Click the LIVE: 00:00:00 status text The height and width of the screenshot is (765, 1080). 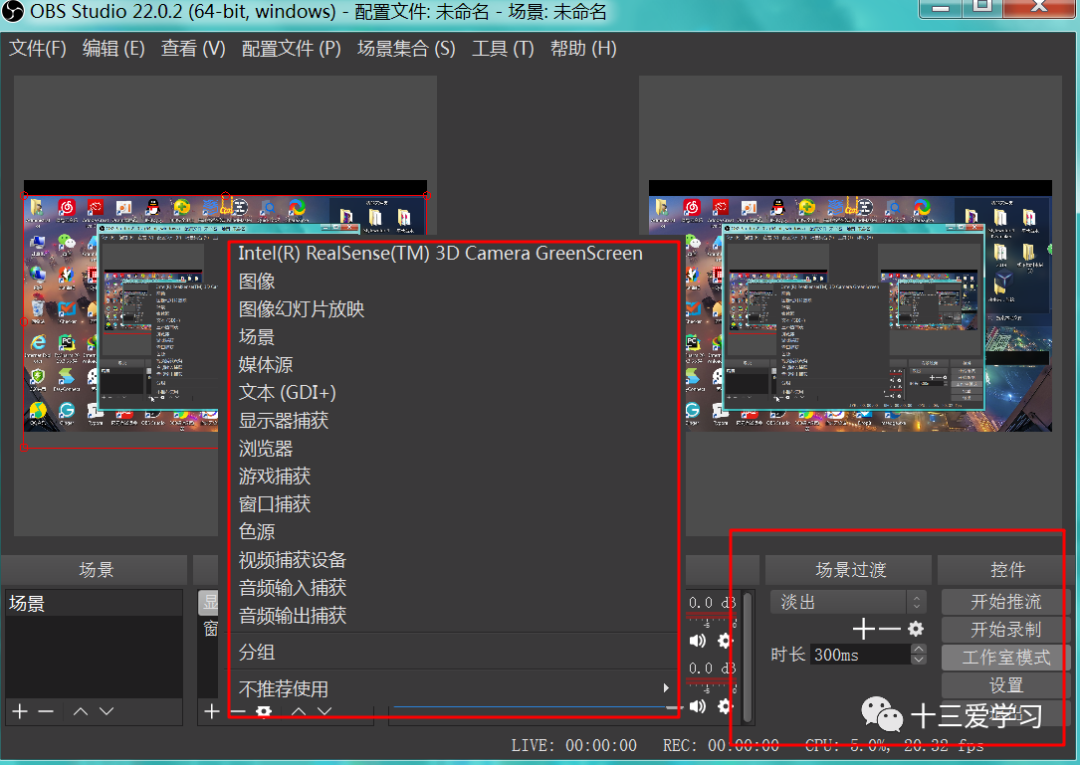574,746
